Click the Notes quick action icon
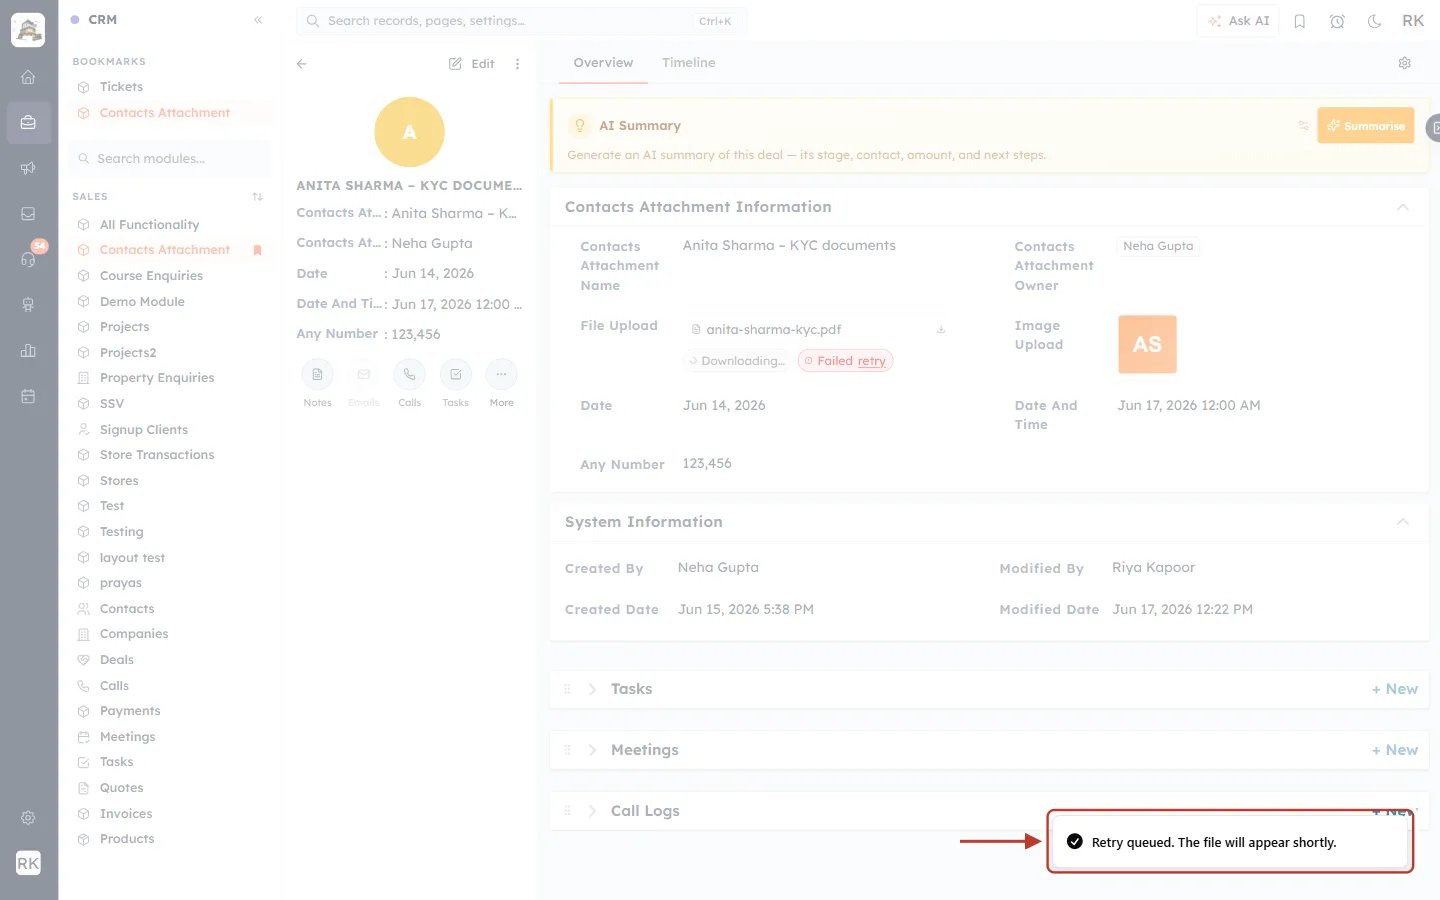The width and height of the screenshot is (1440, 900). coord(317,375)
